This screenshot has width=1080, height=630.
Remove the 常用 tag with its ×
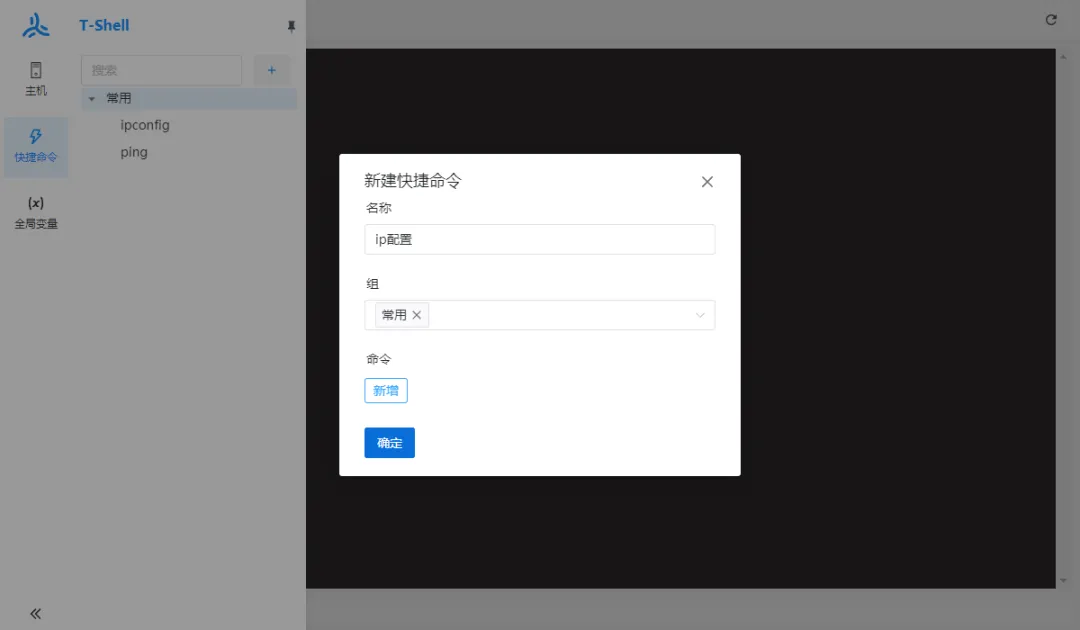[416, 314]
